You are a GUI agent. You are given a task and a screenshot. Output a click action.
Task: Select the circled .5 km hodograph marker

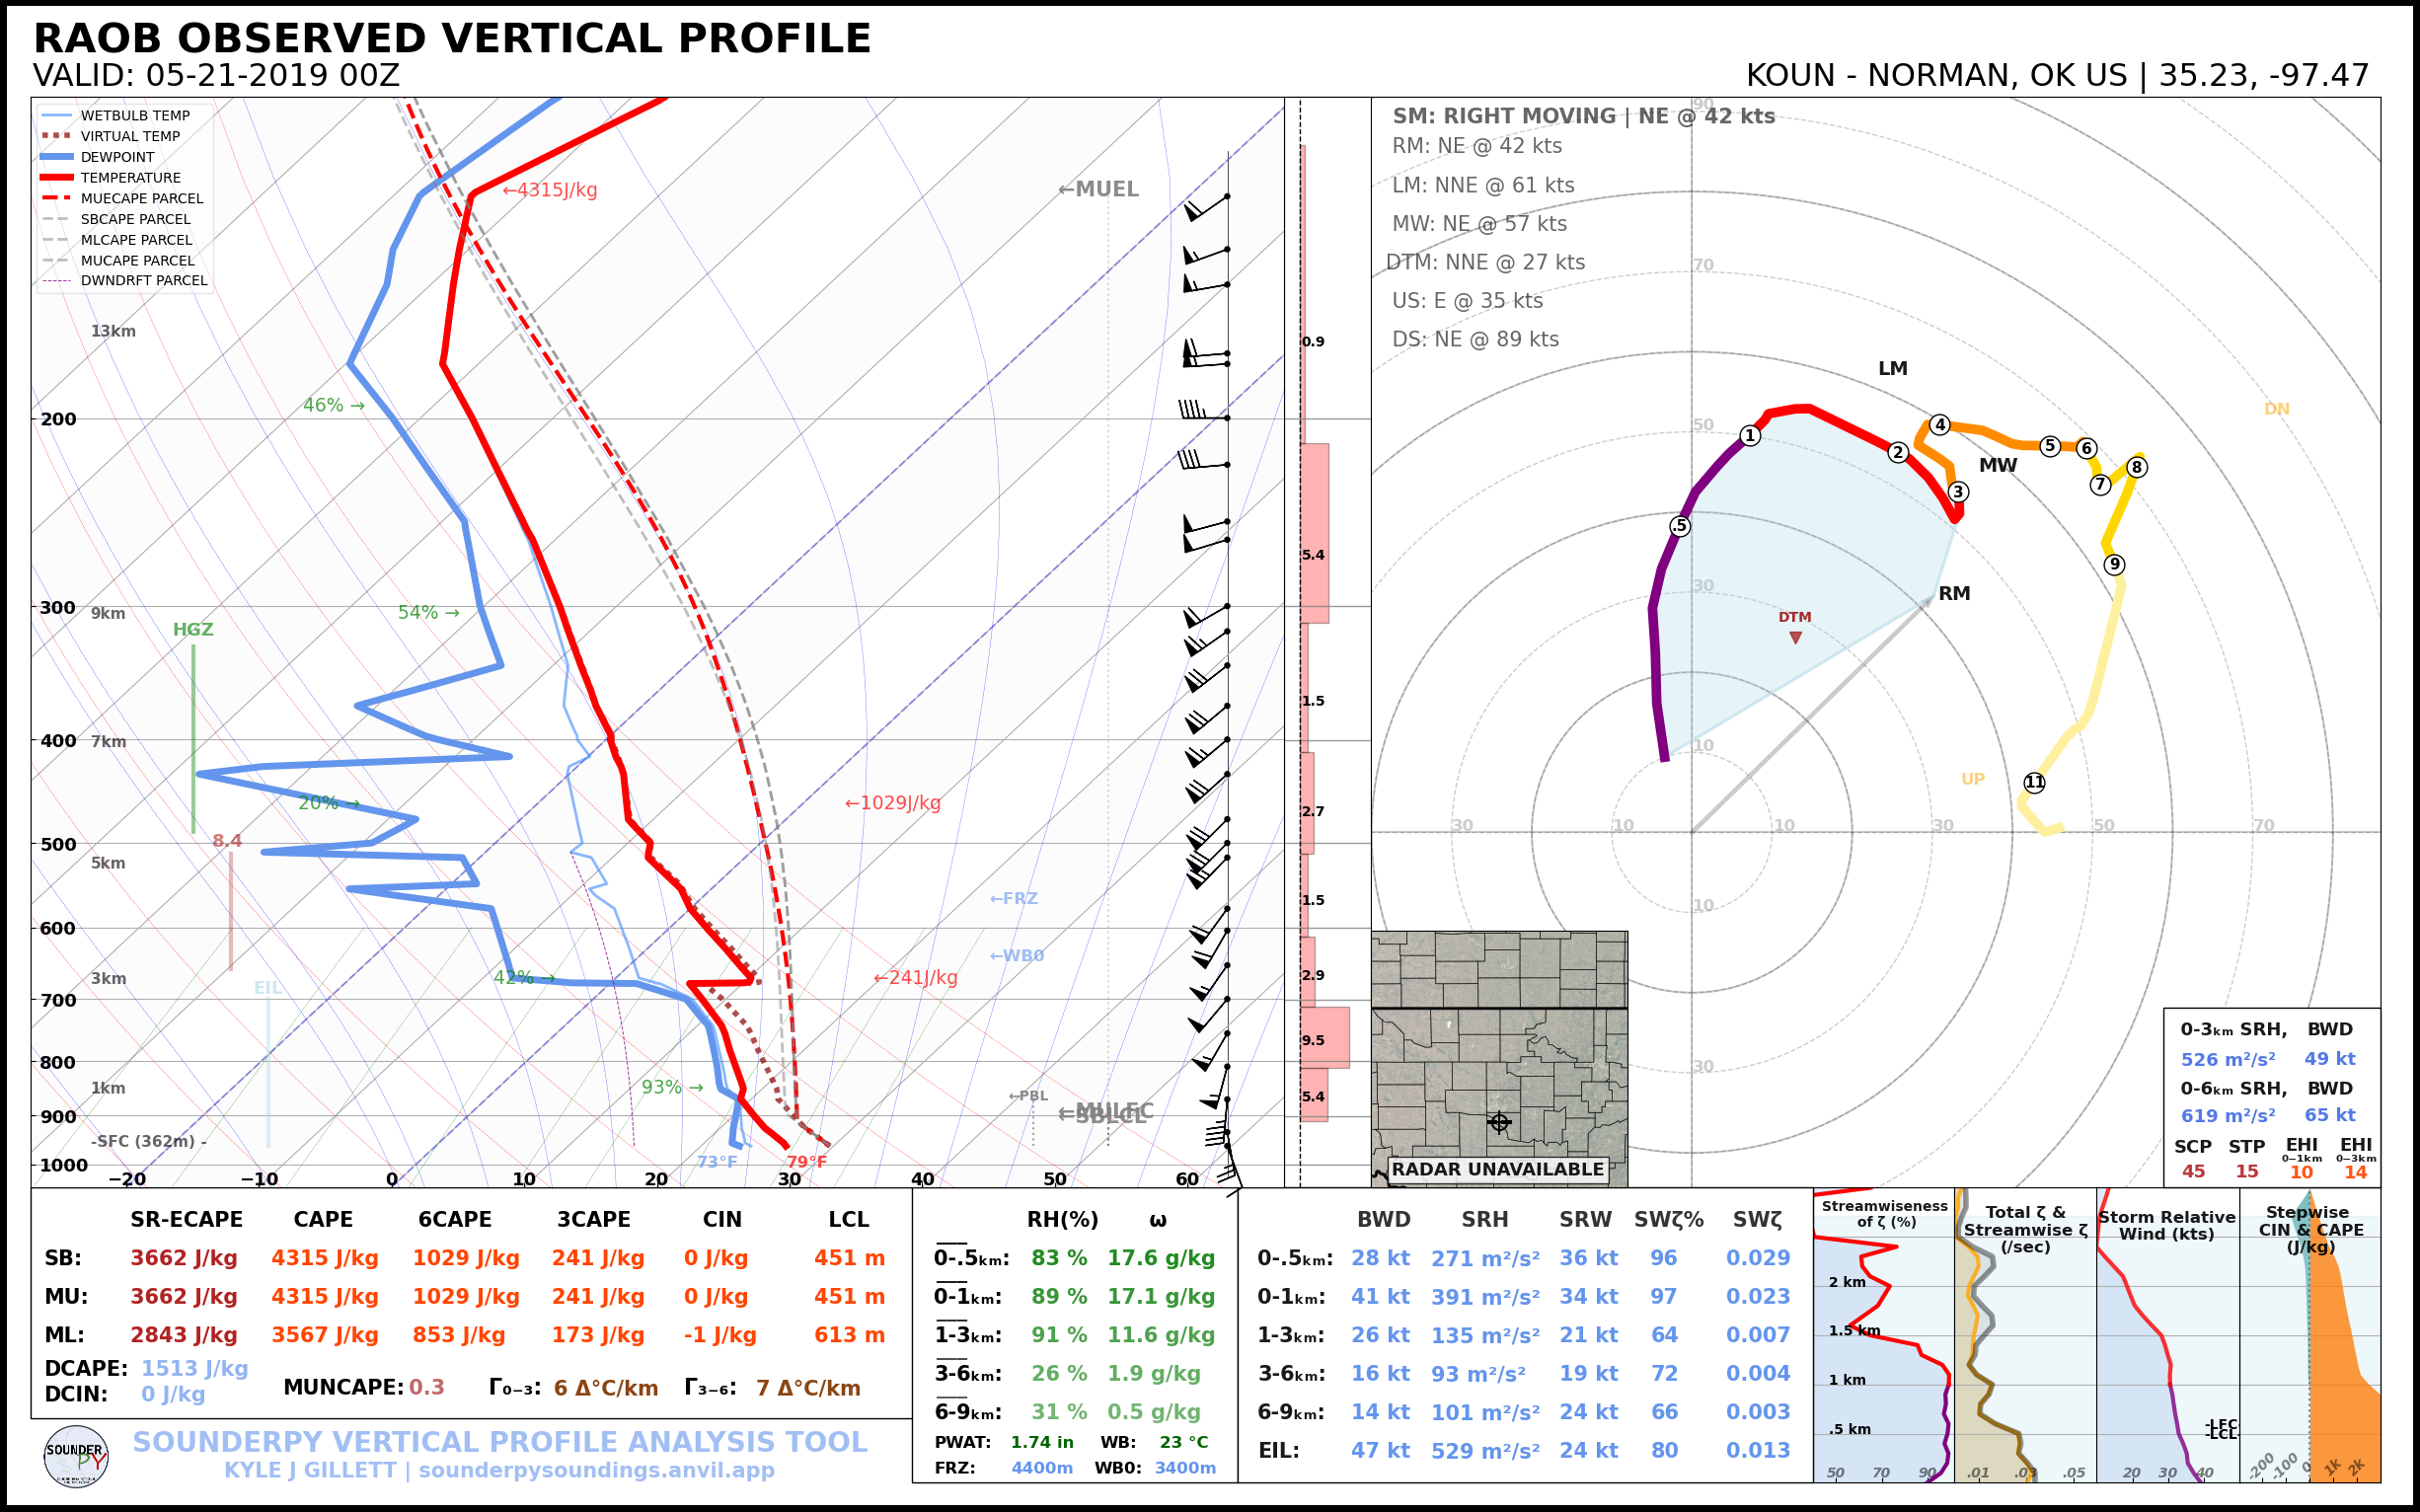coord(1680,526)
